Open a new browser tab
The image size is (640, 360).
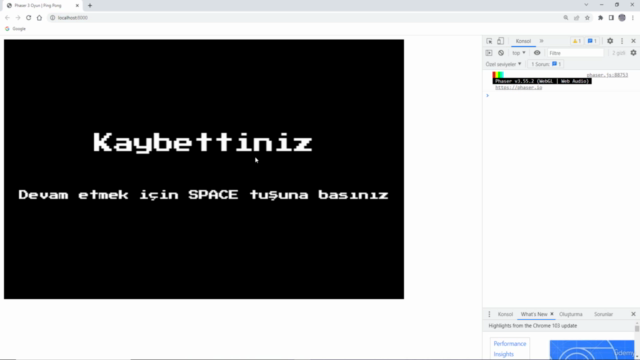pos(90,6)
